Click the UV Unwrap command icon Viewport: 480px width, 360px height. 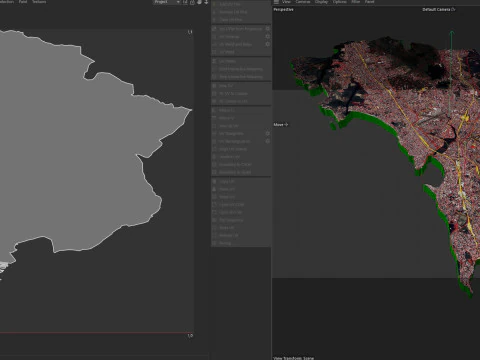tap(215, 37)
